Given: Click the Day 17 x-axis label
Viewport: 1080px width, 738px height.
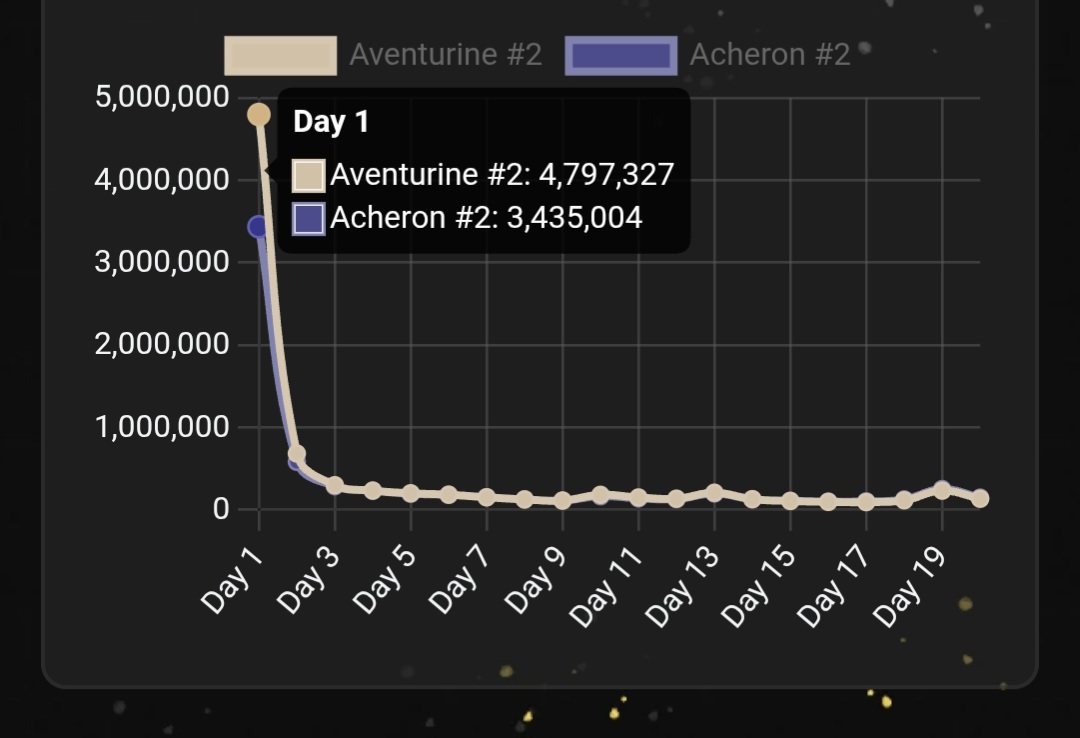Looking at the screenshot, I should pyautogui.click(x=834, y=588).
